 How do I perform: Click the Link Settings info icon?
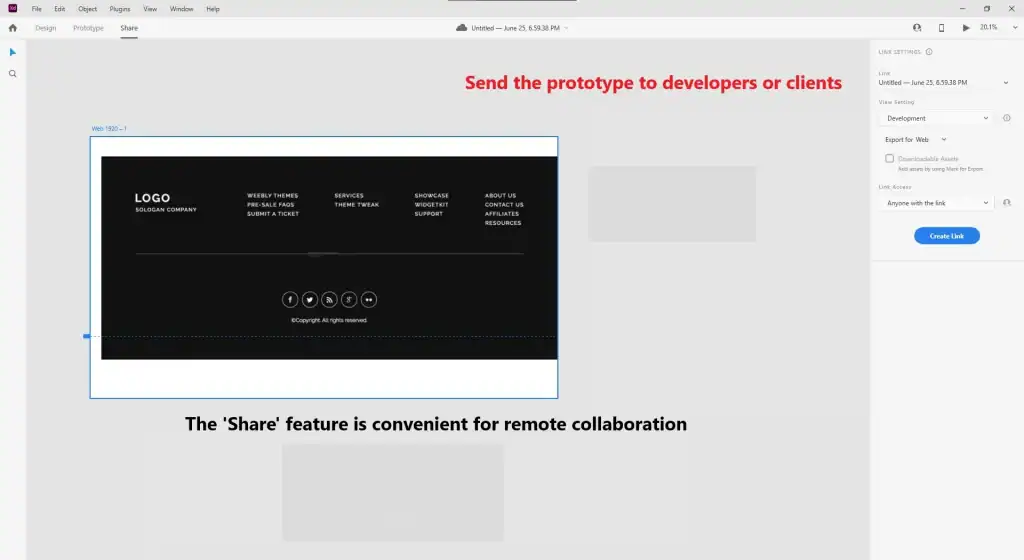click(929, 52)
